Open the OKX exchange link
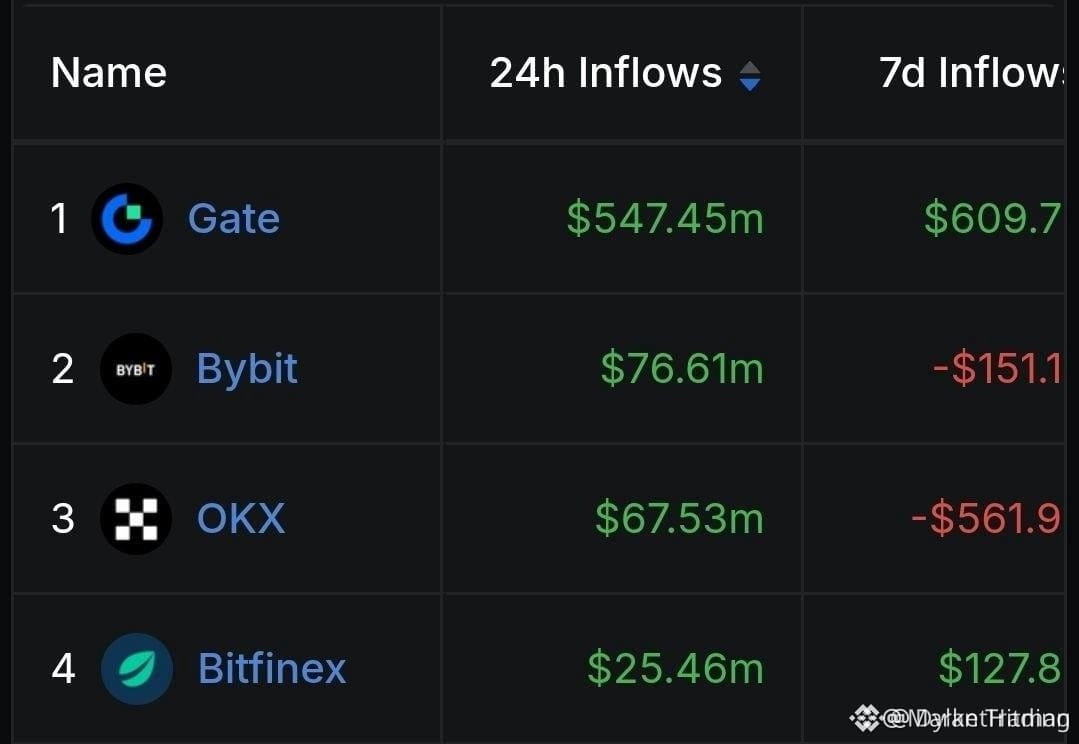Viewport: 1079px width, 744px height. click(241, 518)
